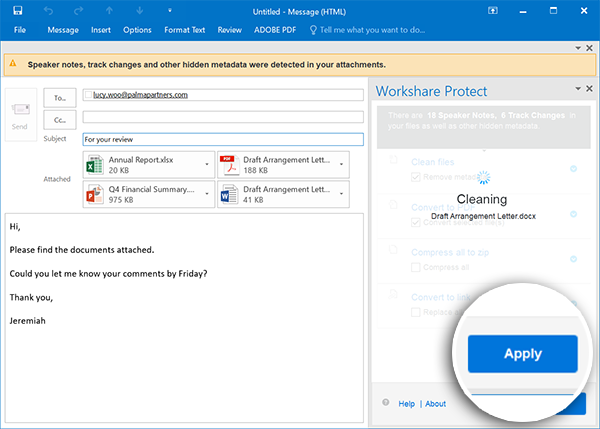Click in the email message body
This screenshot has height=429, width=600.
point(184,318)
